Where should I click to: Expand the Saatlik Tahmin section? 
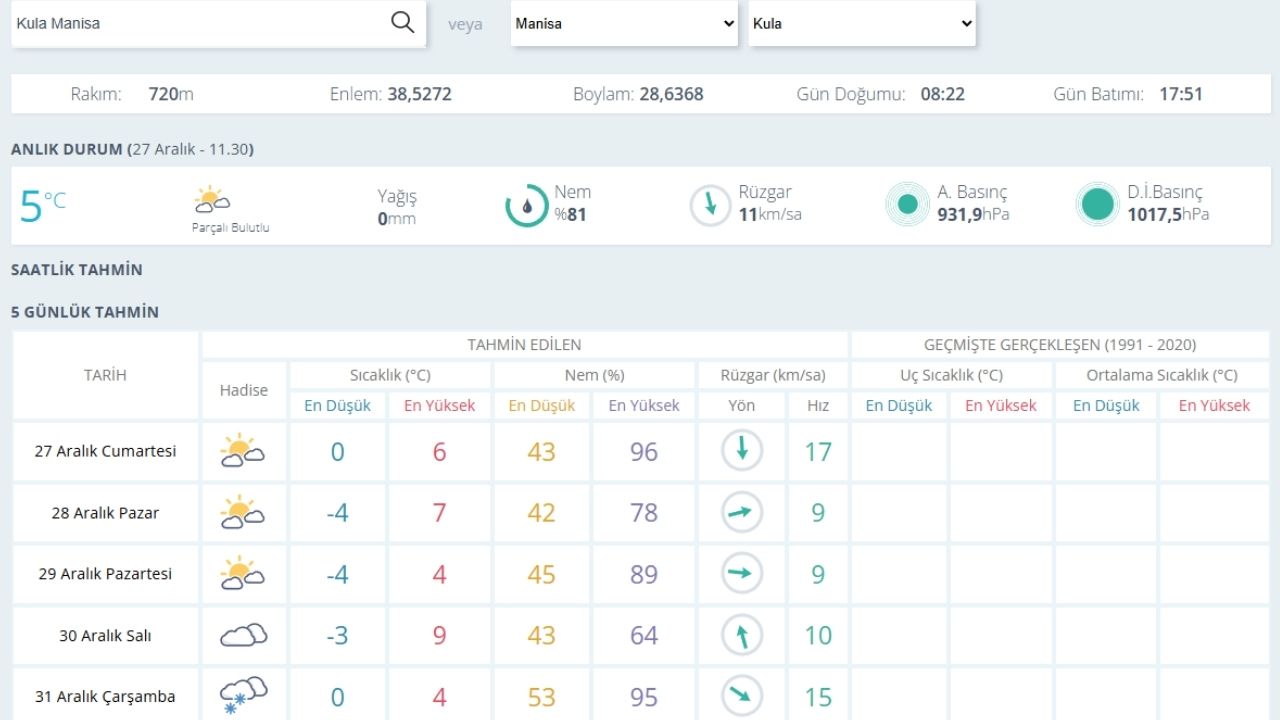coord(77,270)
